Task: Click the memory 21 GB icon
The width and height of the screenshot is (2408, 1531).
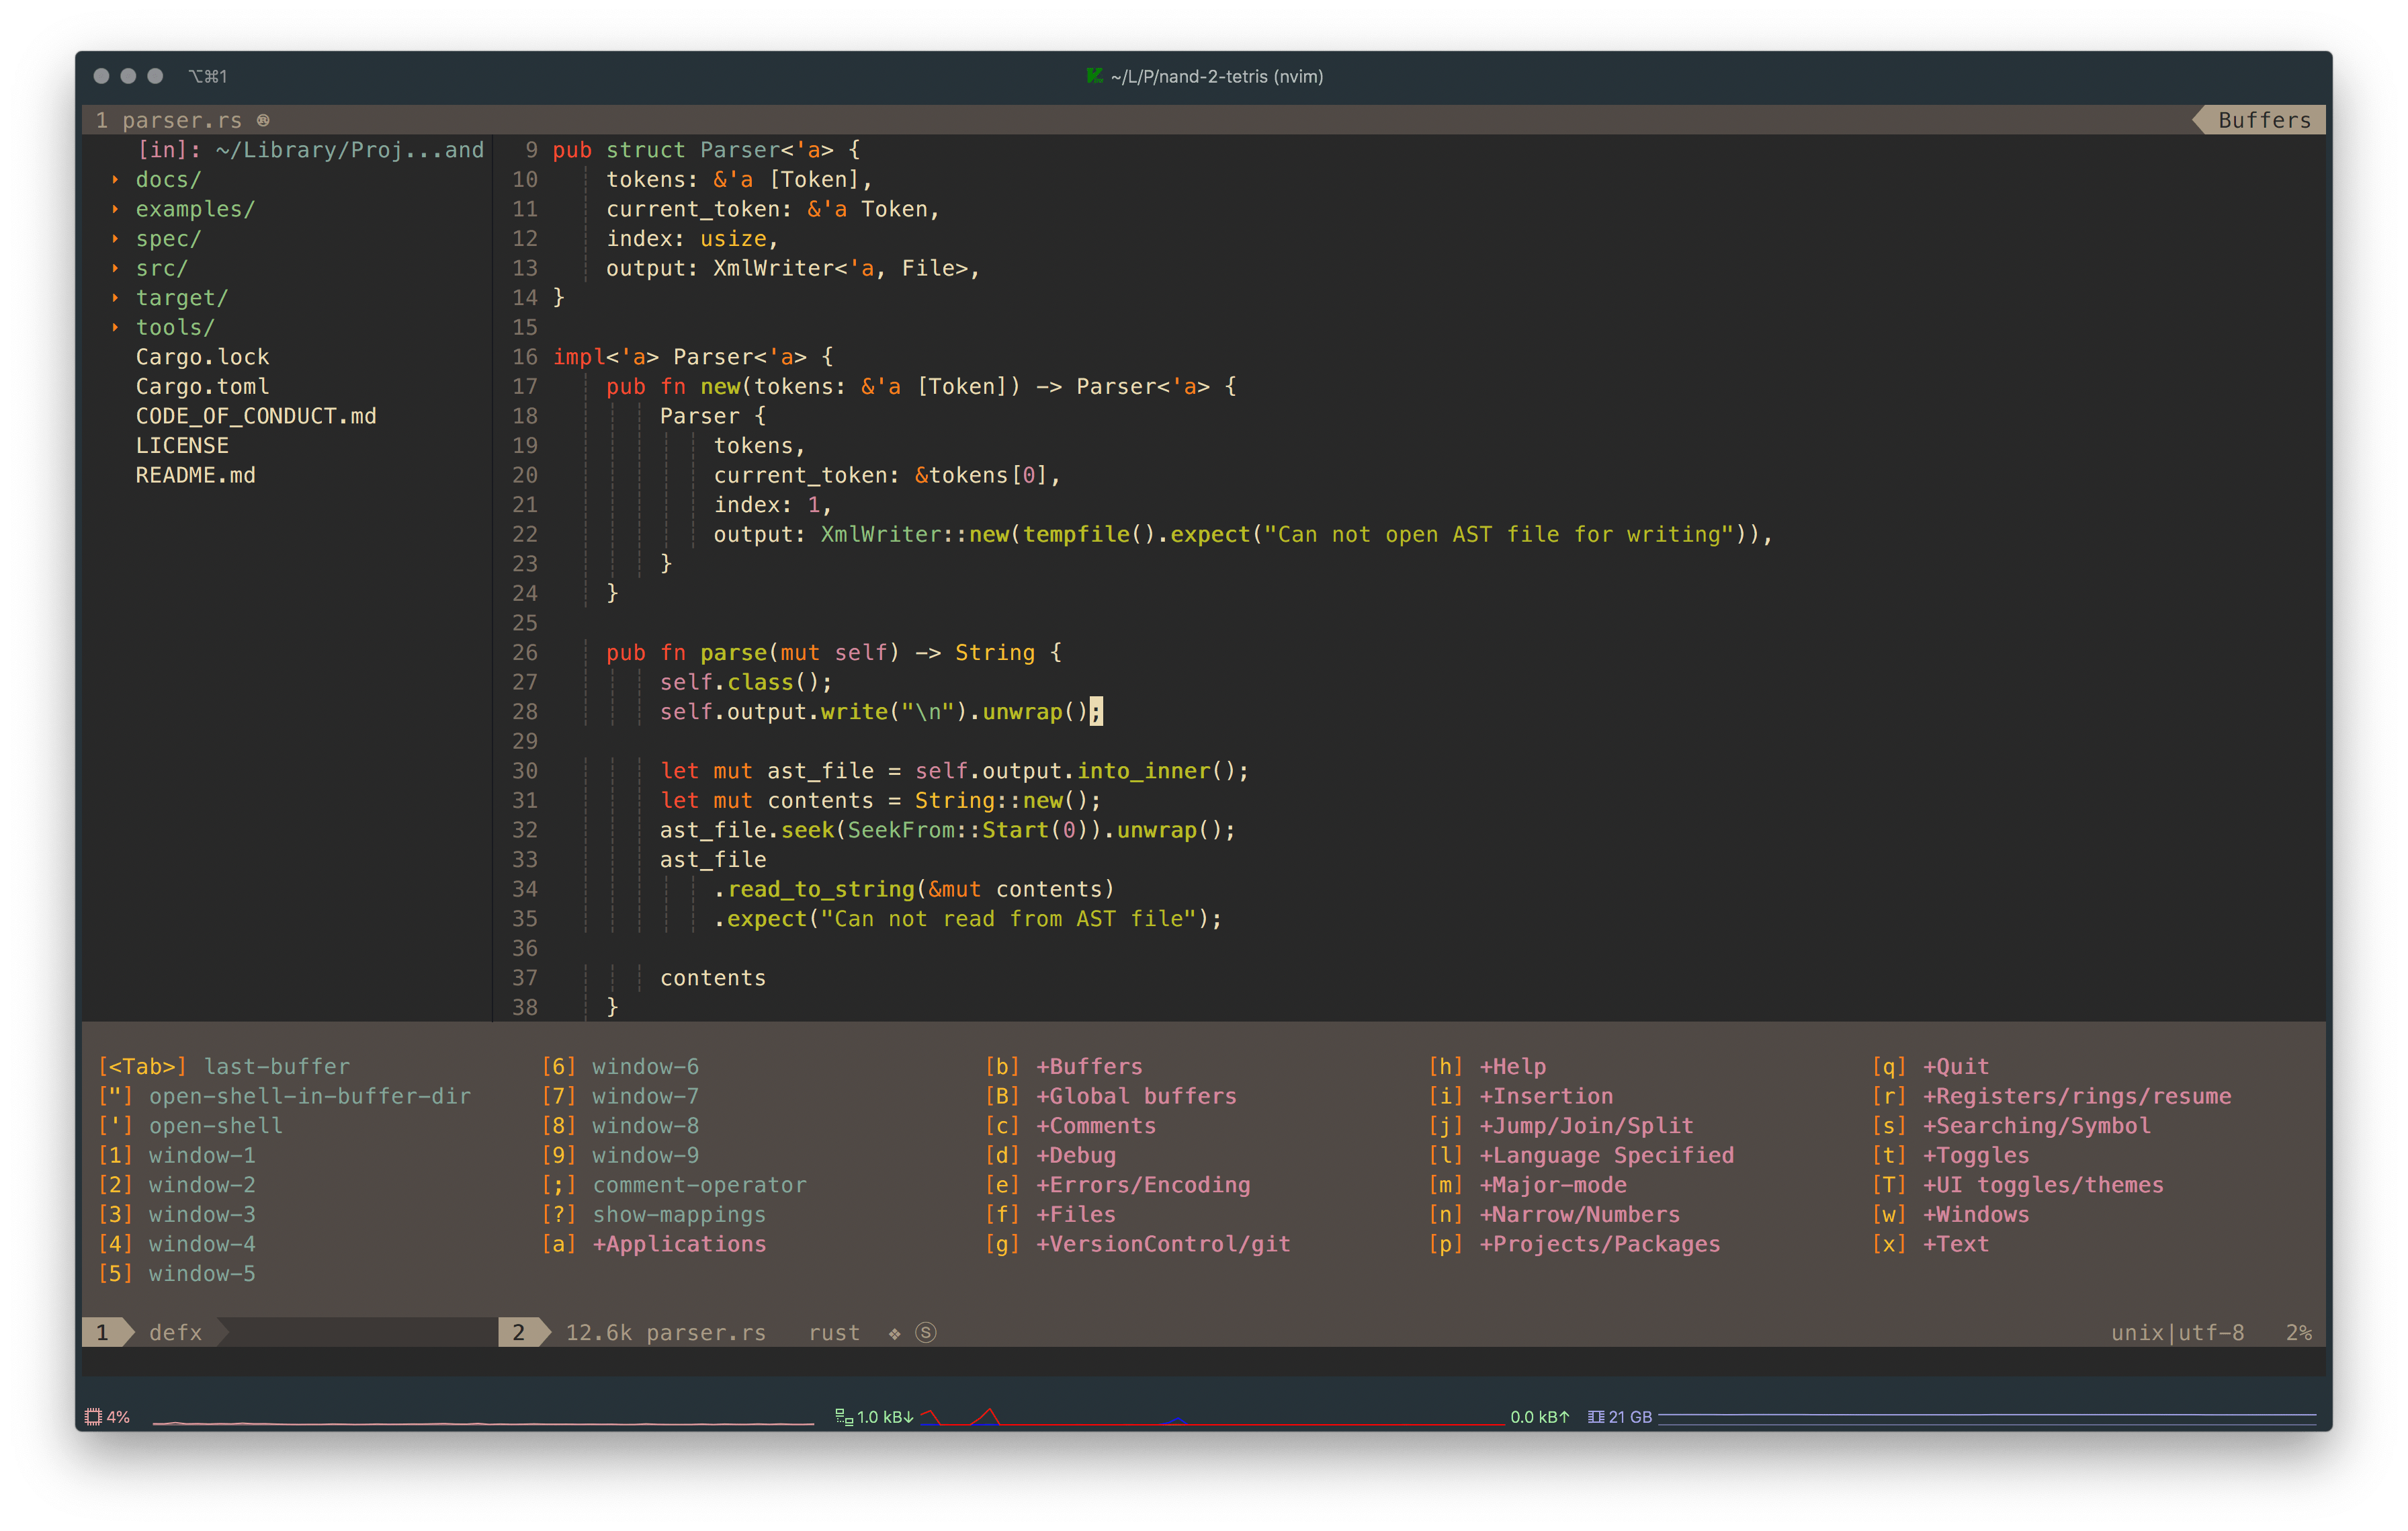Action: [1596, 1416]
